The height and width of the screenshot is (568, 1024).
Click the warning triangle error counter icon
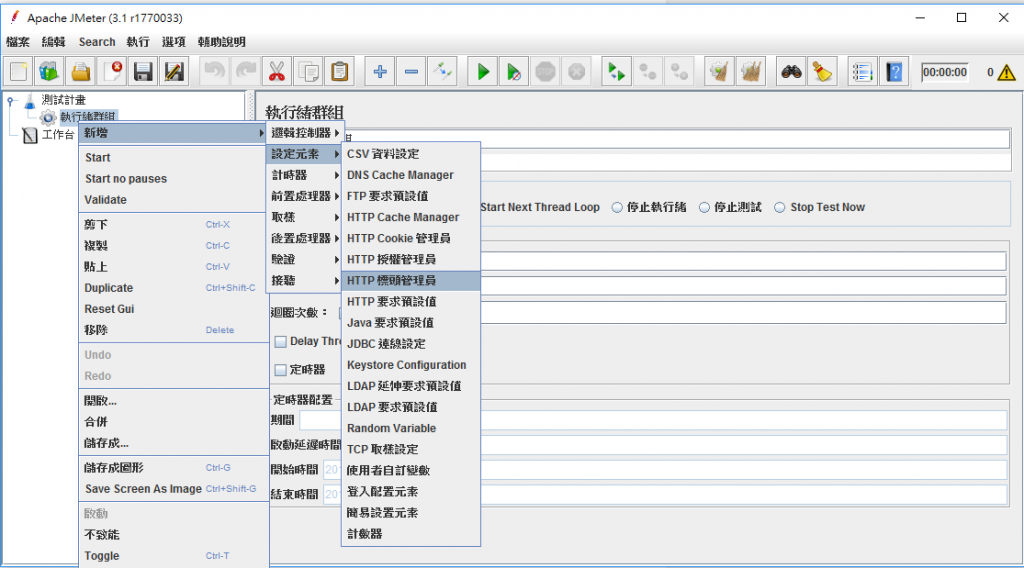pos(1007,72)
